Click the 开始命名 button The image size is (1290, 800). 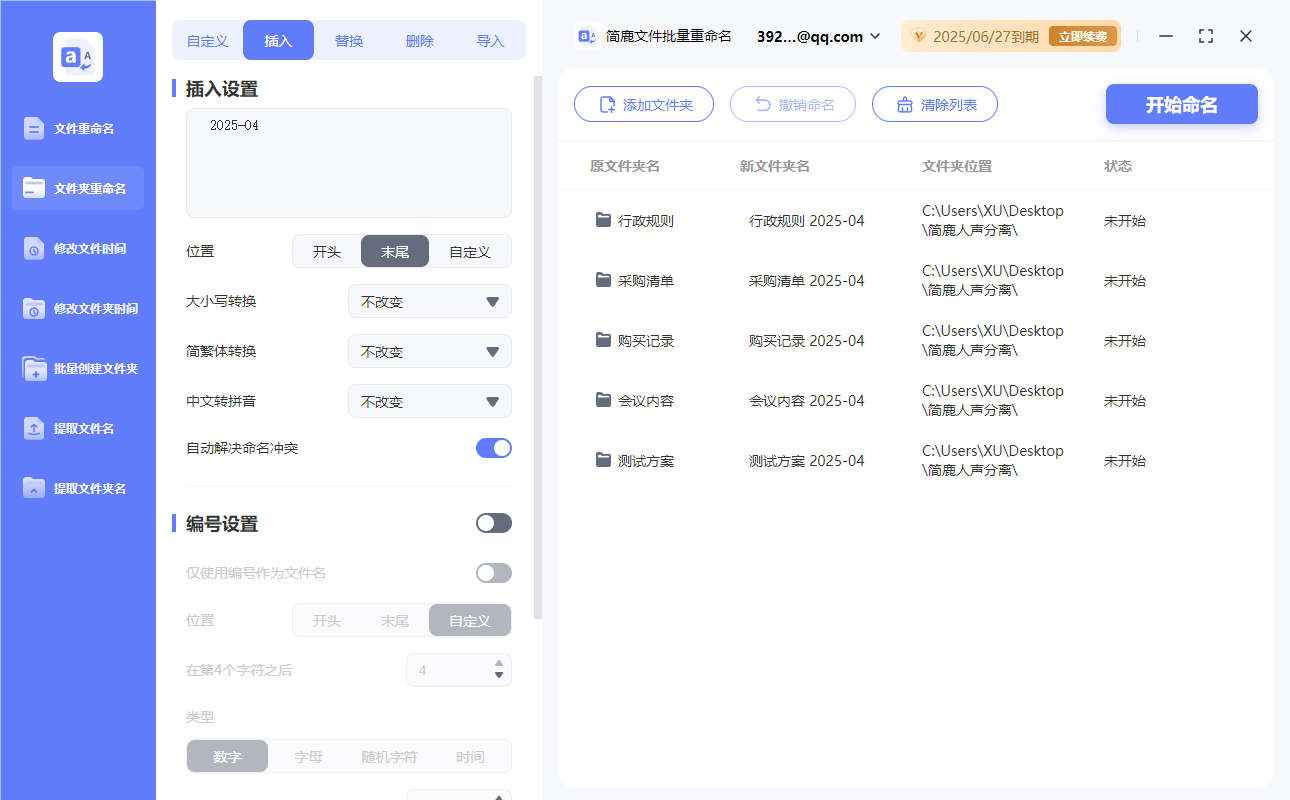[1181, 103]
